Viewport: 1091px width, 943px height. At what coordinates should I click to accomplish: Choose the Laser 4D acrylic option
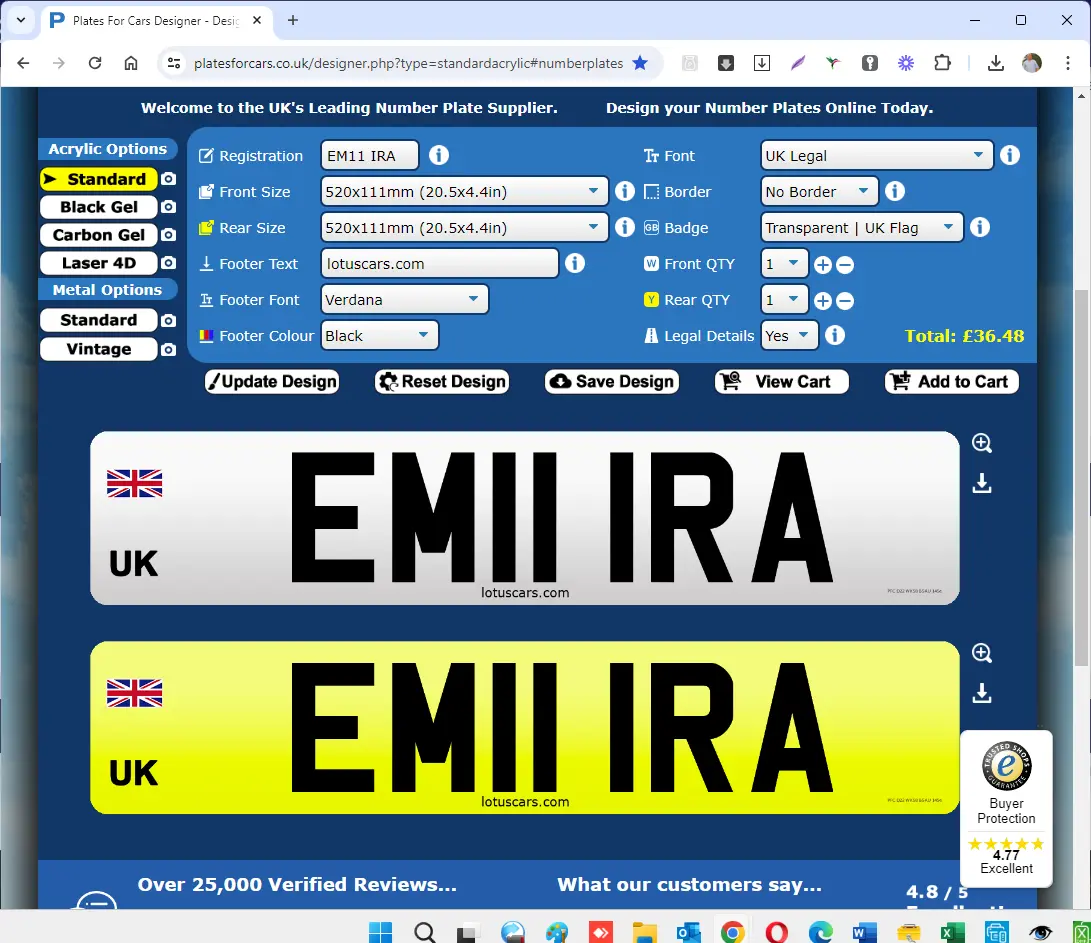coord(98,263)
